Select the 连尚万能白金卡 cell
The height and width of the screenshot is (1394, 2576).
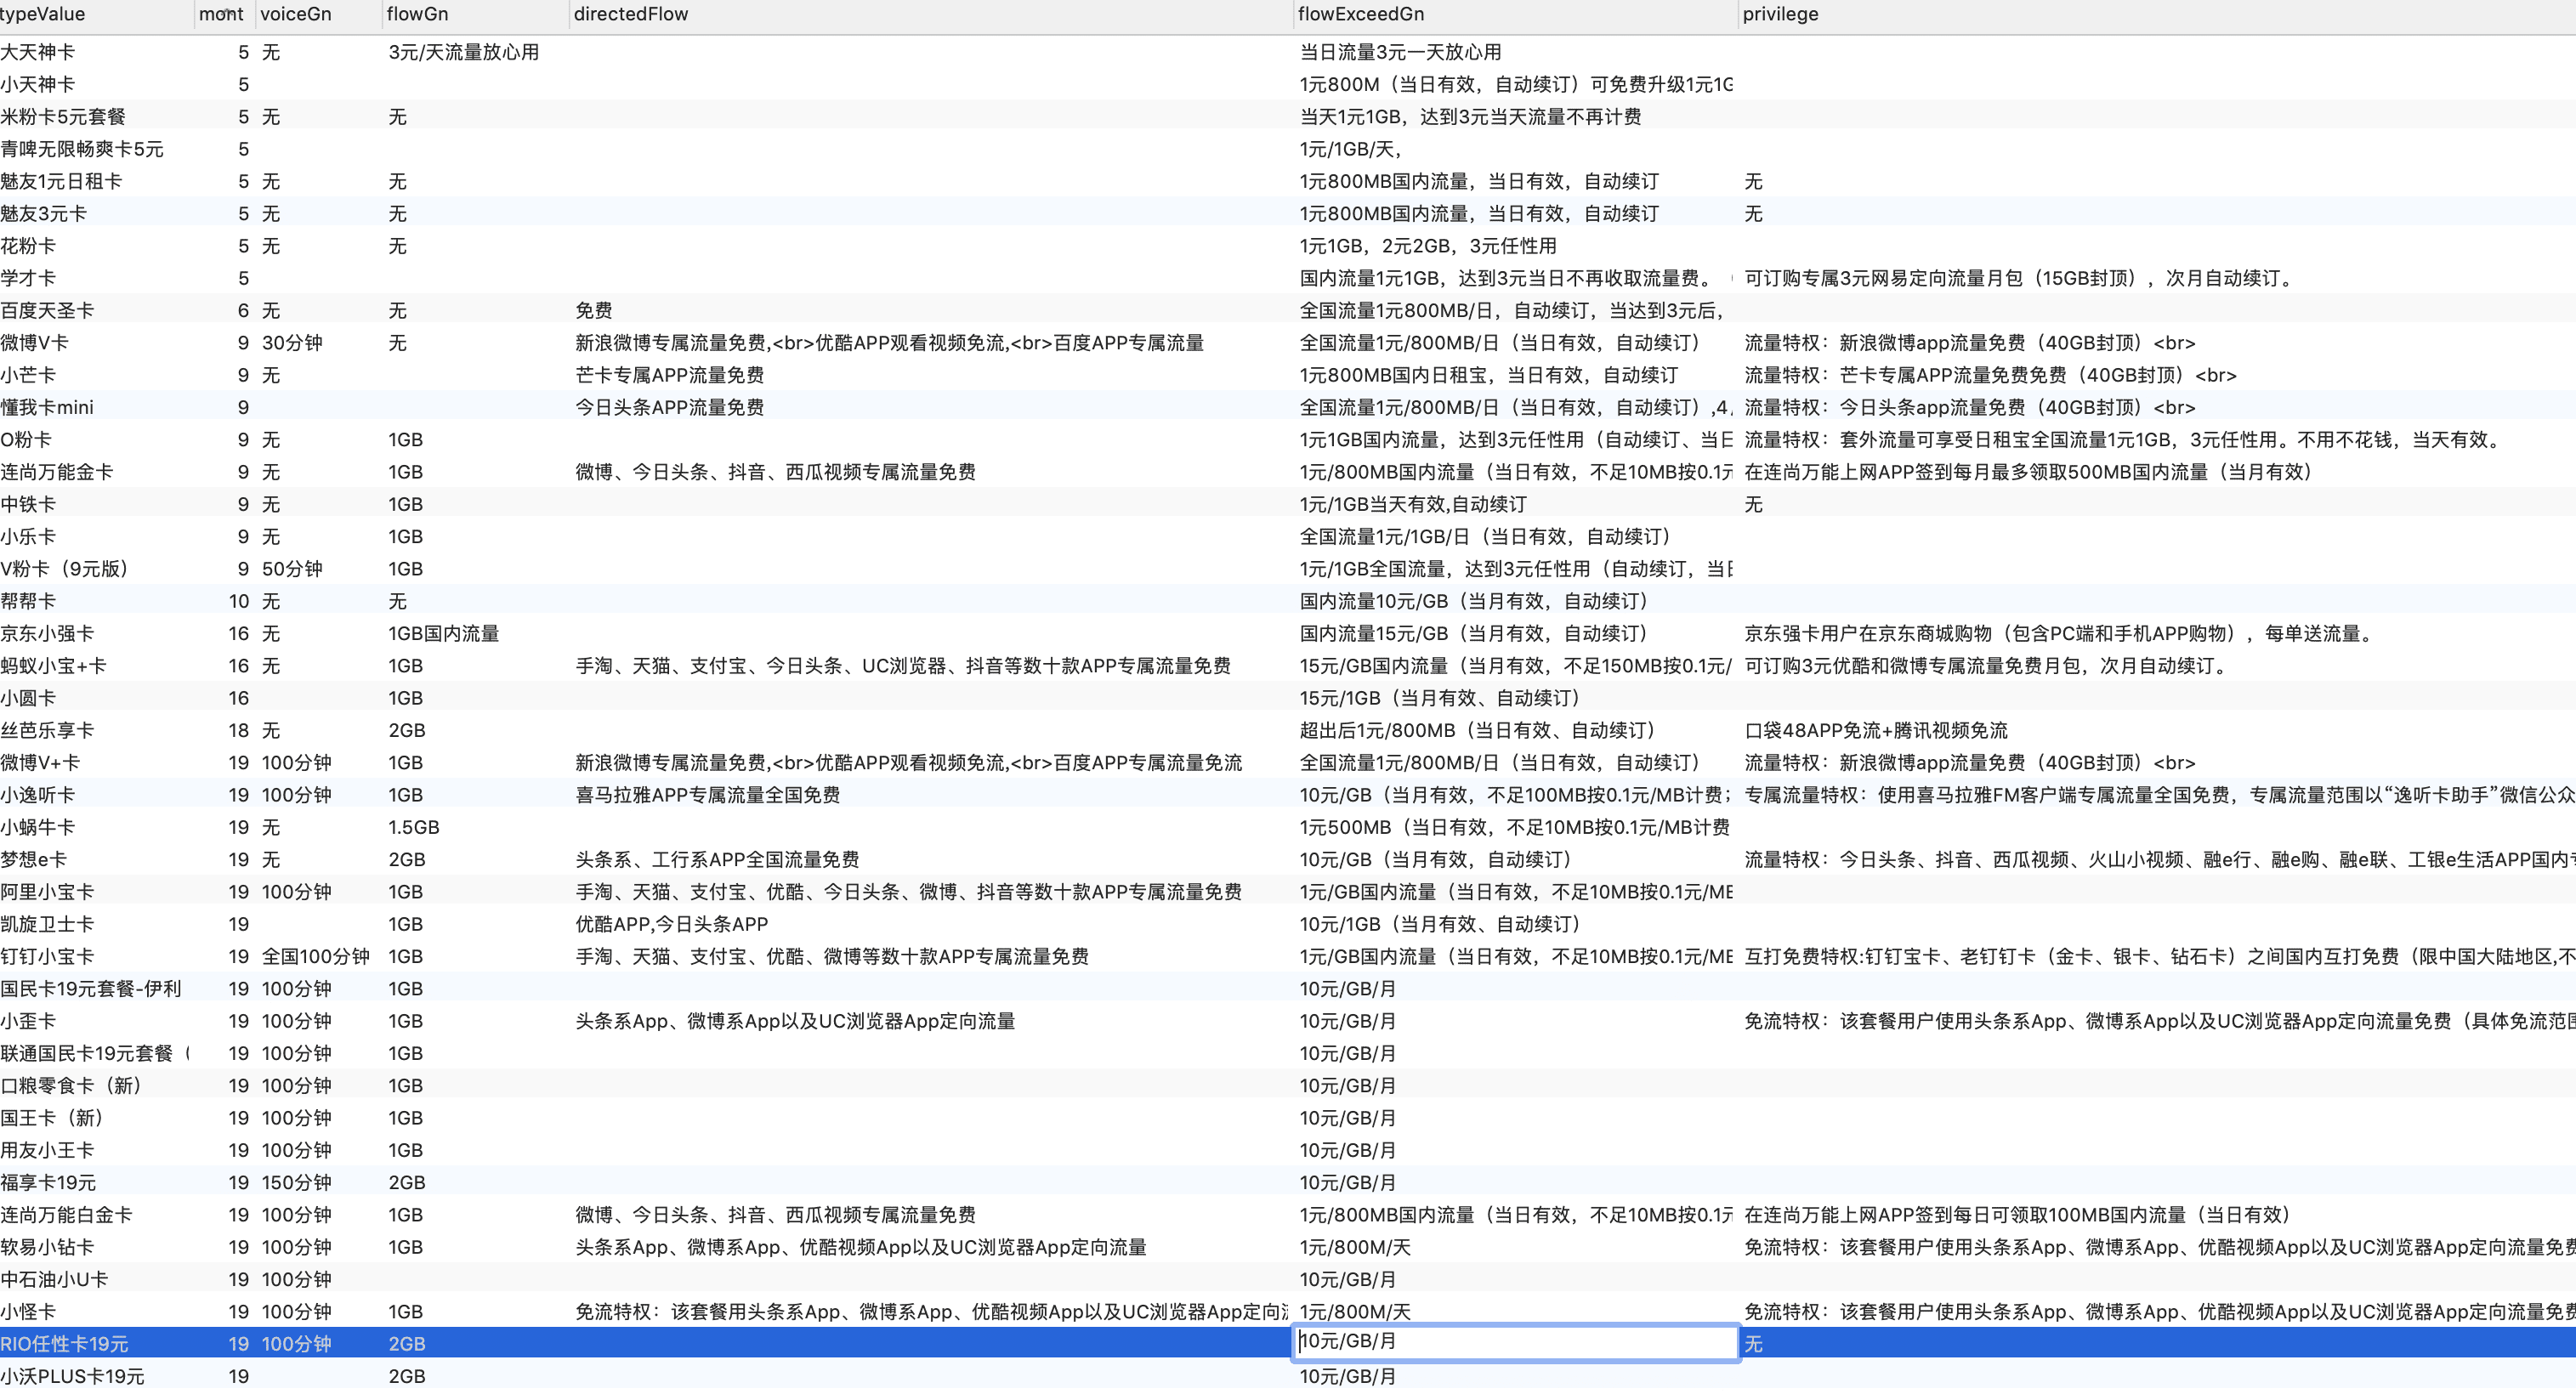pos(66,1214)
